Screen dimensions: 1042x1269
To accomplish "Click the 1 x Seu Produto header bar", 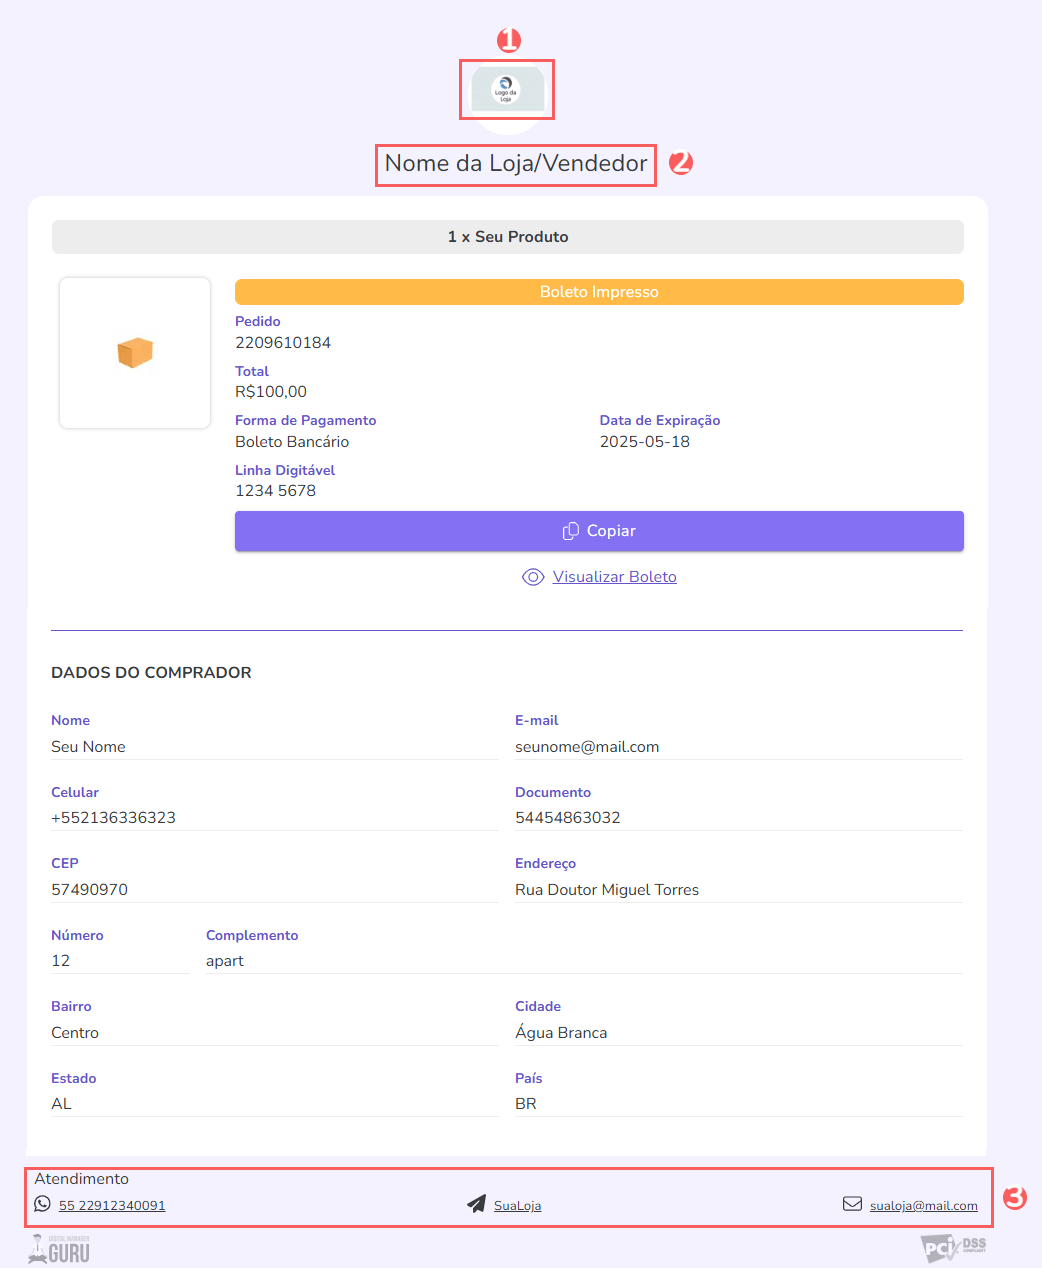I will [507, 236].
